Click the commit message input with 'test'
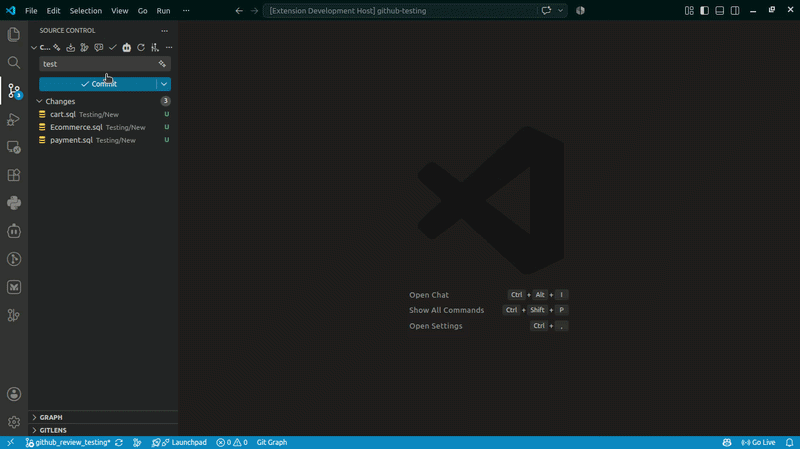Image resolution: width=800 pixels, height=449 pixels. point(98,64)
